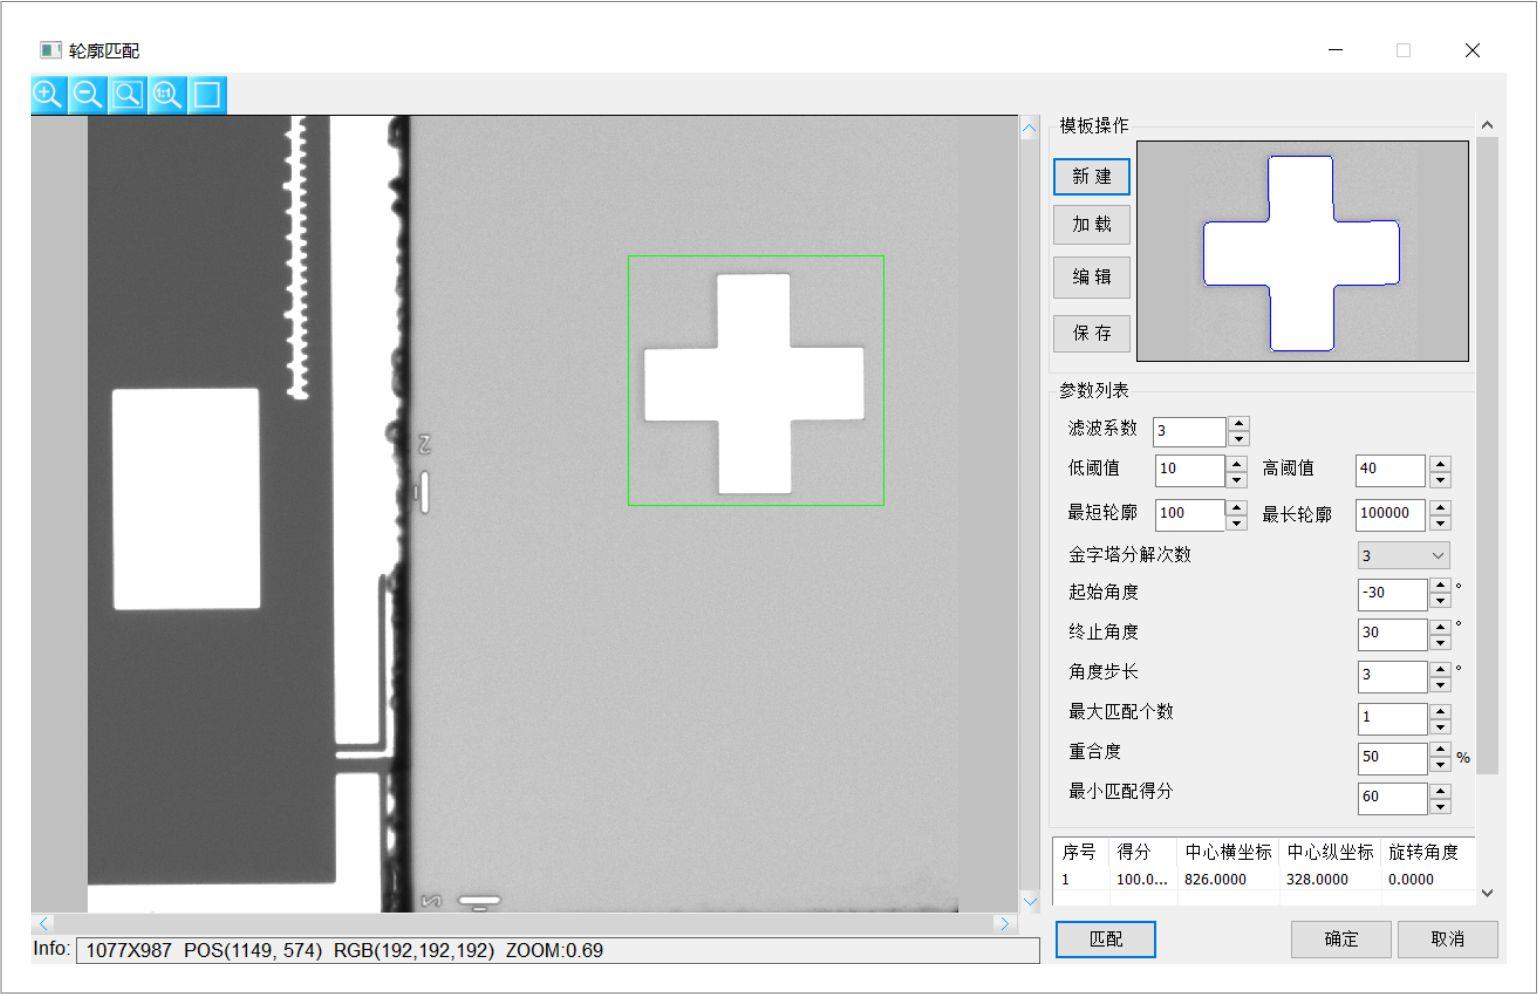This screenshot has width=1538, height=994.
Task: Click the cross template preview thumbnail
Action: [1302, 251]
